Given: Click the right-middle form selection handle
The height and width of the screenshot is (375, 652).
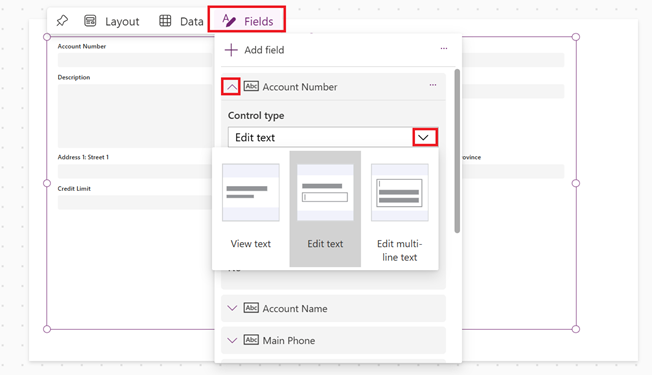Looking at the screenshot, I should point(575,183).
